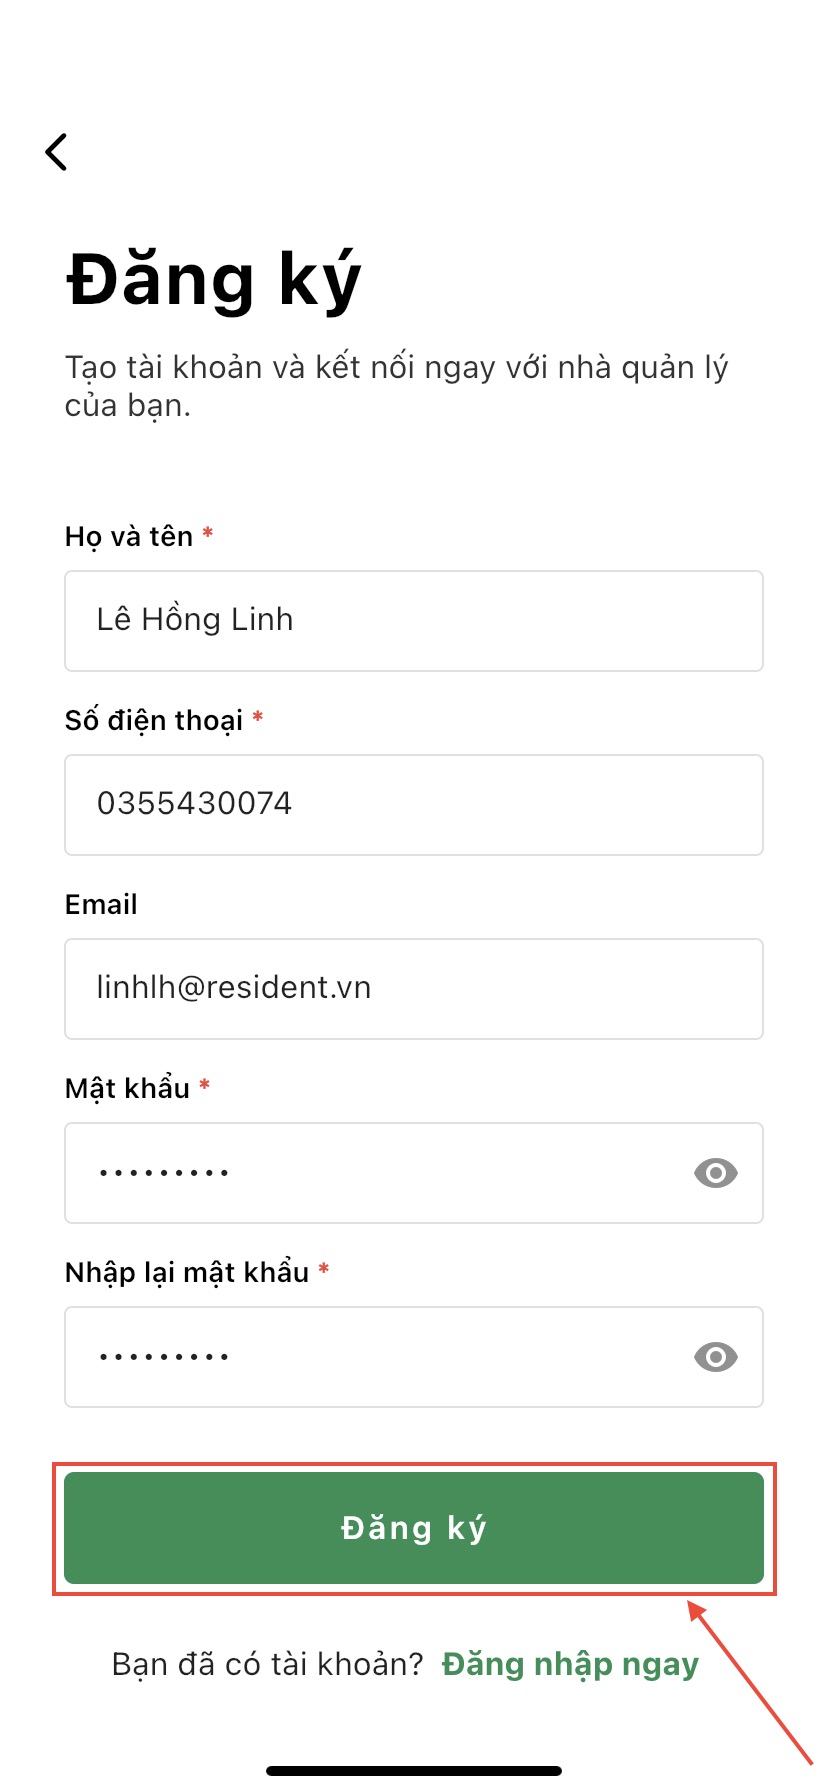Click the Họ và tên label

click(129, 537)
